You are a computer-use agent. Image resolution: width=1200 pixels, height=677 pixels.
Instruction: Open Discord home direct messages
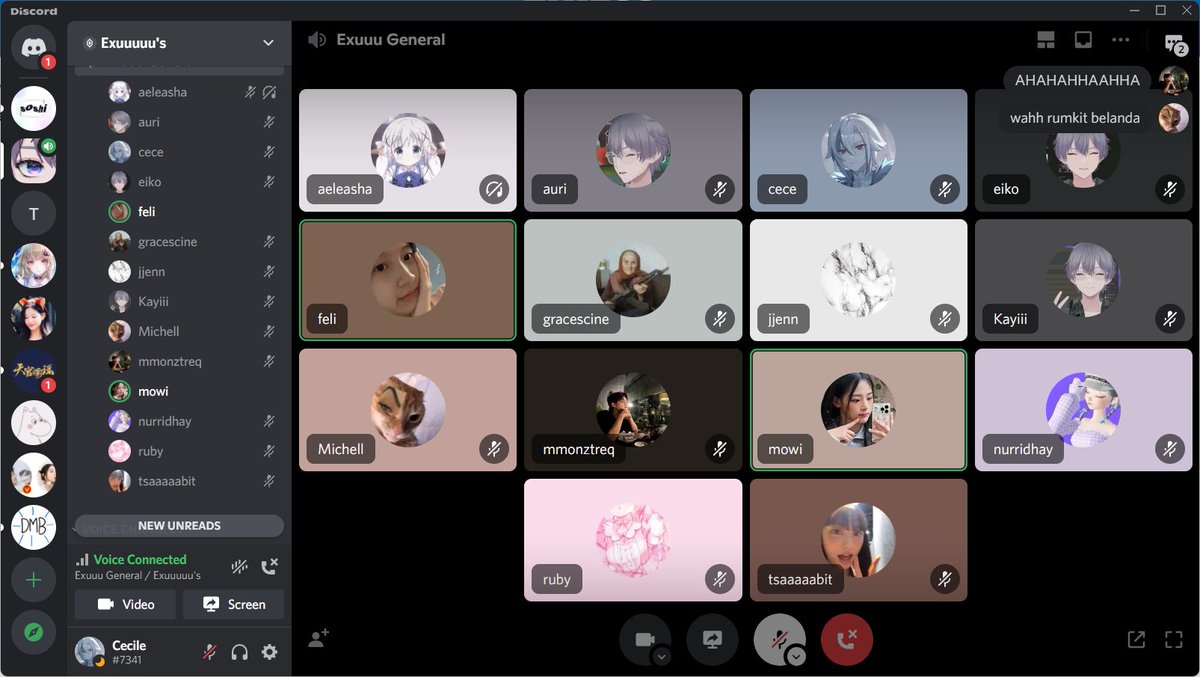(34, 47)
